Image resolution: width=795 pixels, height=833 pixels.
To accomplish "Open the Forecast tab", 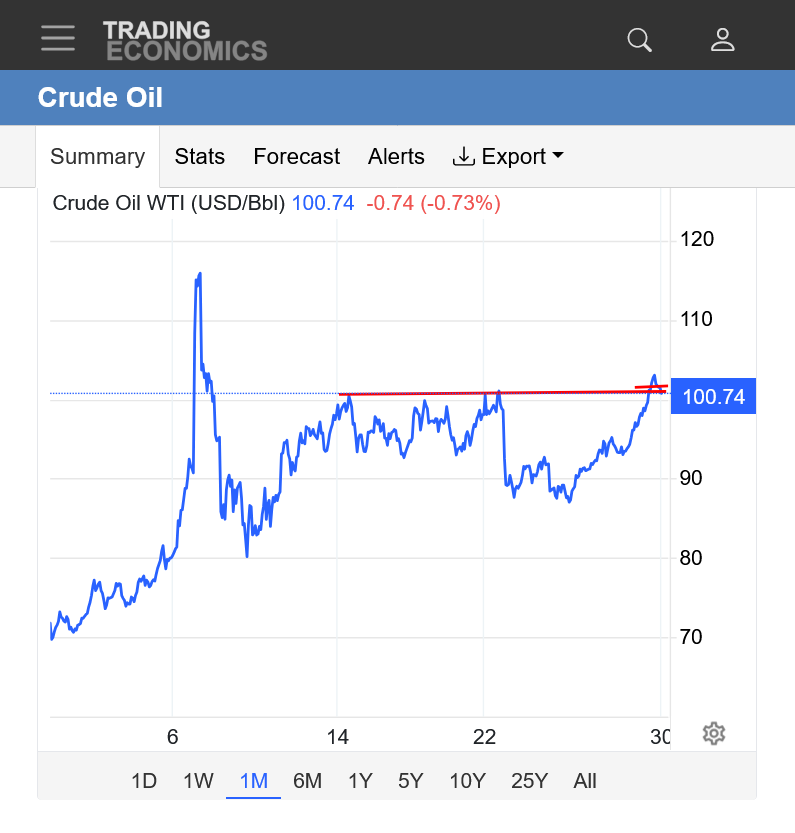I will (296, 157).
